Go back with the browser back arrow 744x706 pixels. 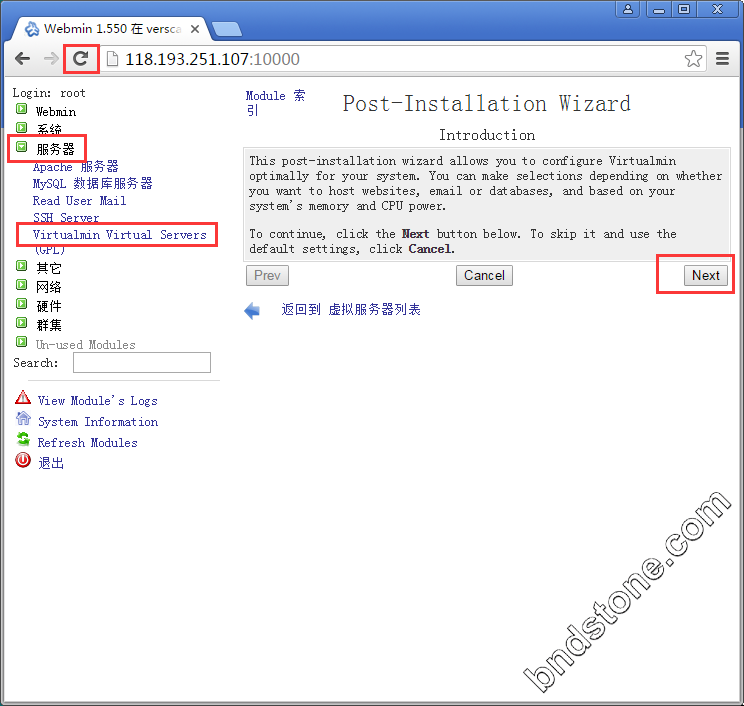click(x=22, y=59)
